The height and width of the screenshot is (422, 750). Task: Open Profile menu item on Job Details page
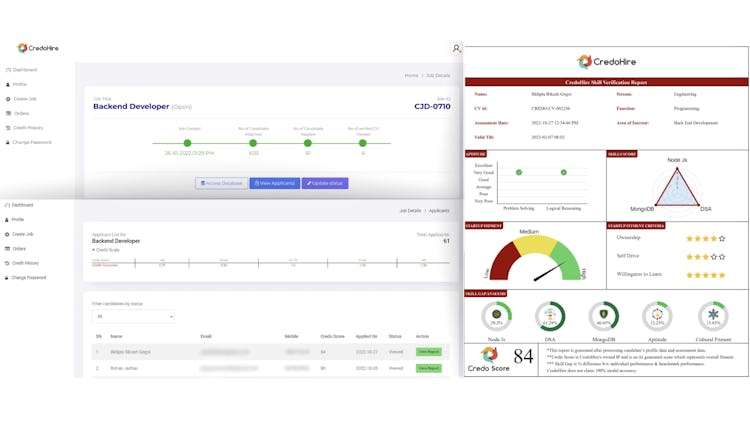coord(20,84)
